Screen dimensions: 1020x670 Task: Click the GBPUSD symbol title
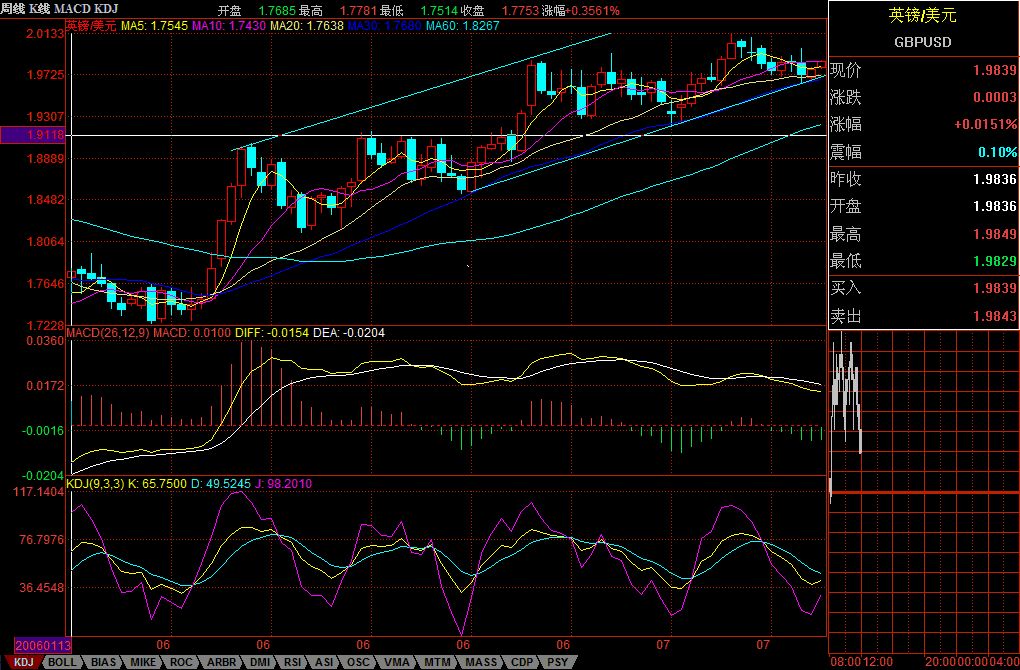[x=922, y=42]
